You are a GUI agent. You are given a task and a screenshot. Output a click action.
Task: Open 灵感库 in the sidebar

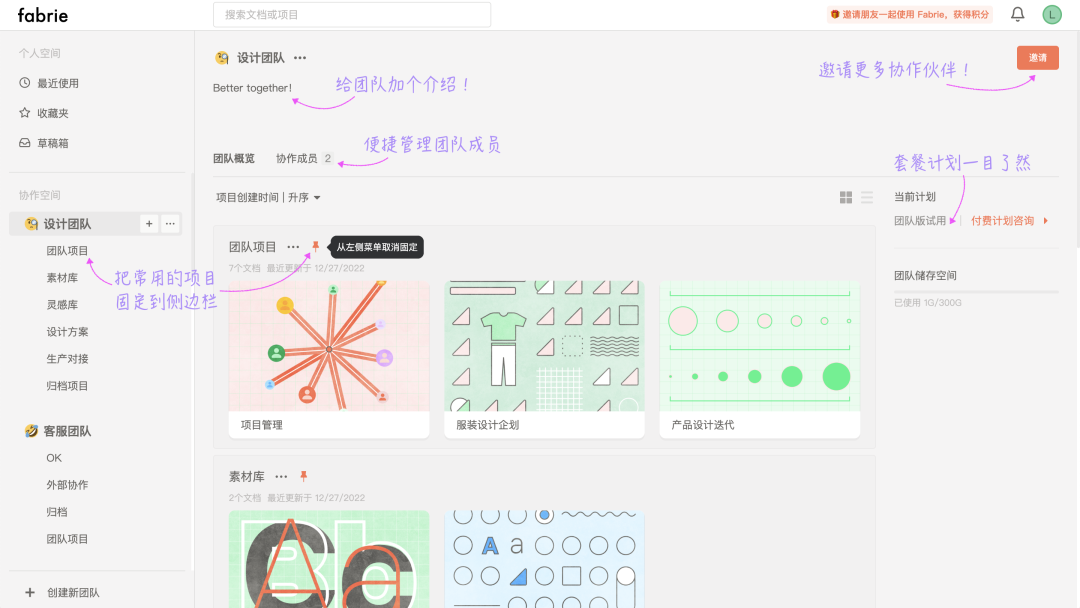[x=62, y=304]
